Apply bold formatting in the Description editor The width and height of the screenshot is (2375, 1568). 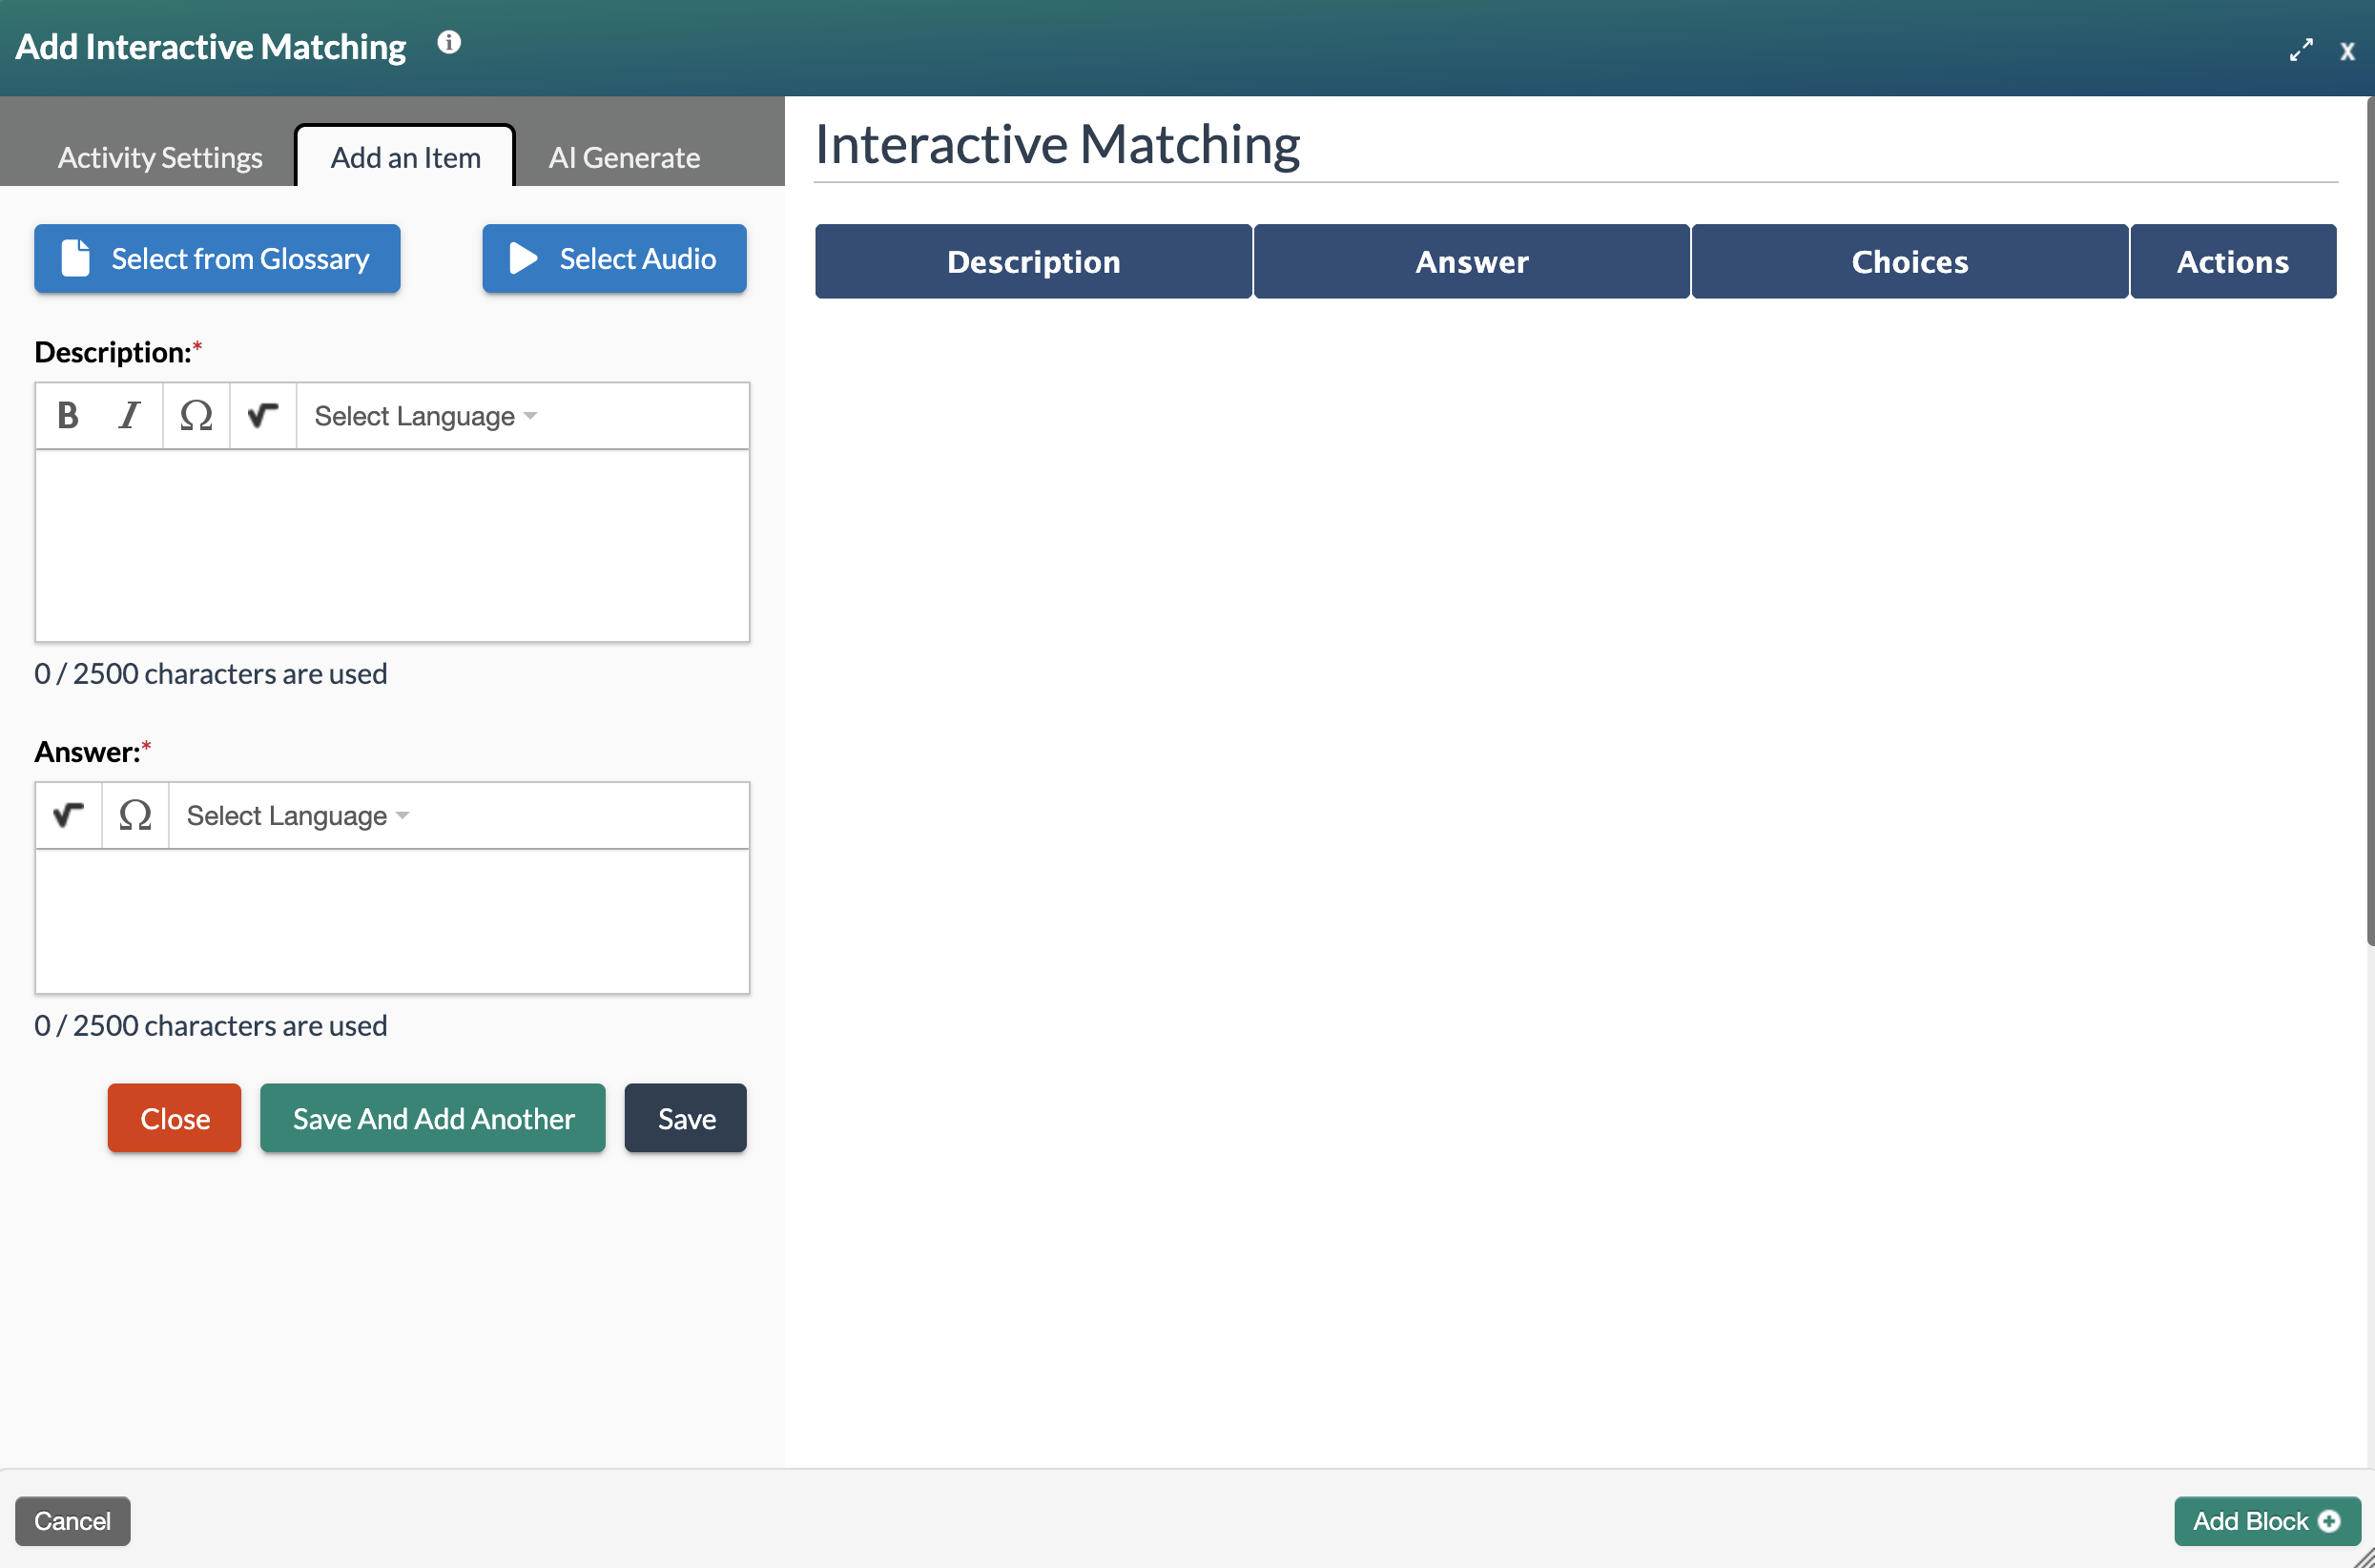pos(67,415)
